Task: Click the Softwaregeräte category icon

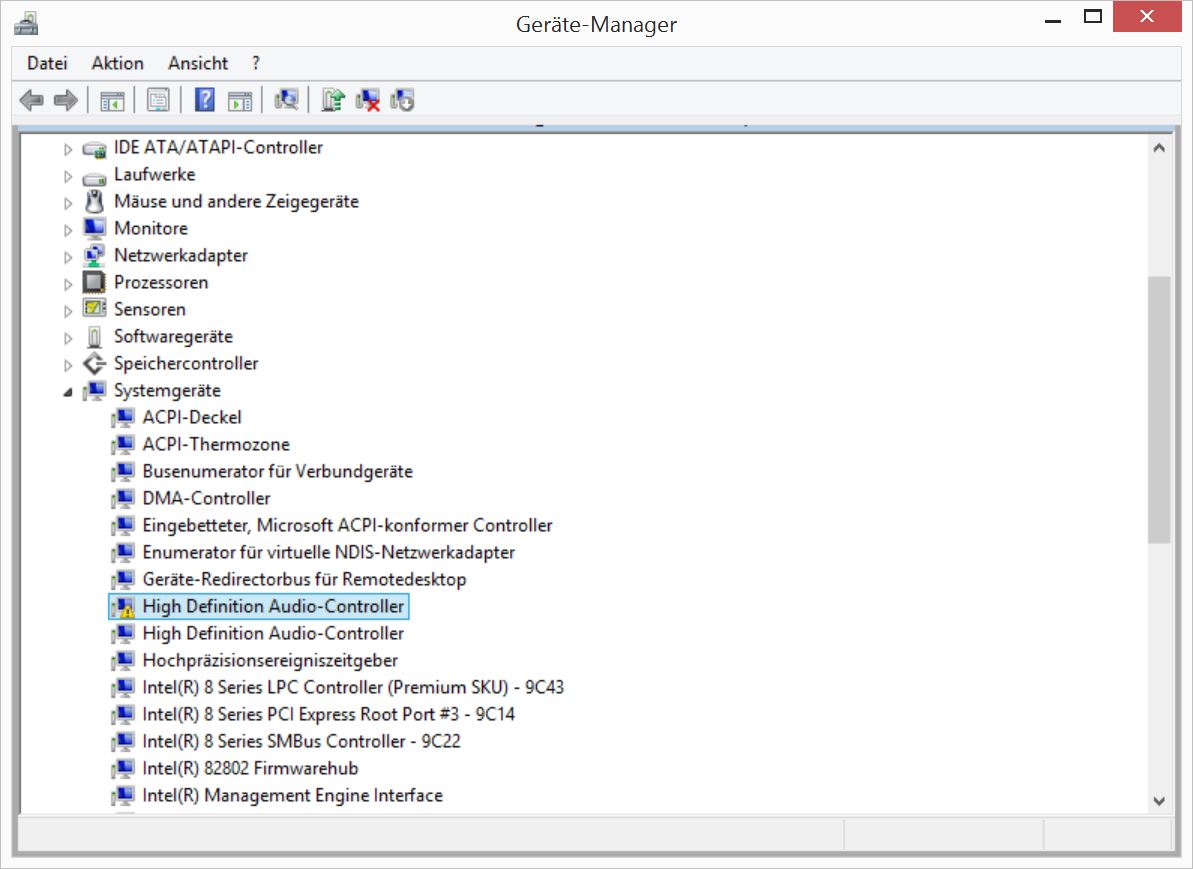Action: coord(94,336)
